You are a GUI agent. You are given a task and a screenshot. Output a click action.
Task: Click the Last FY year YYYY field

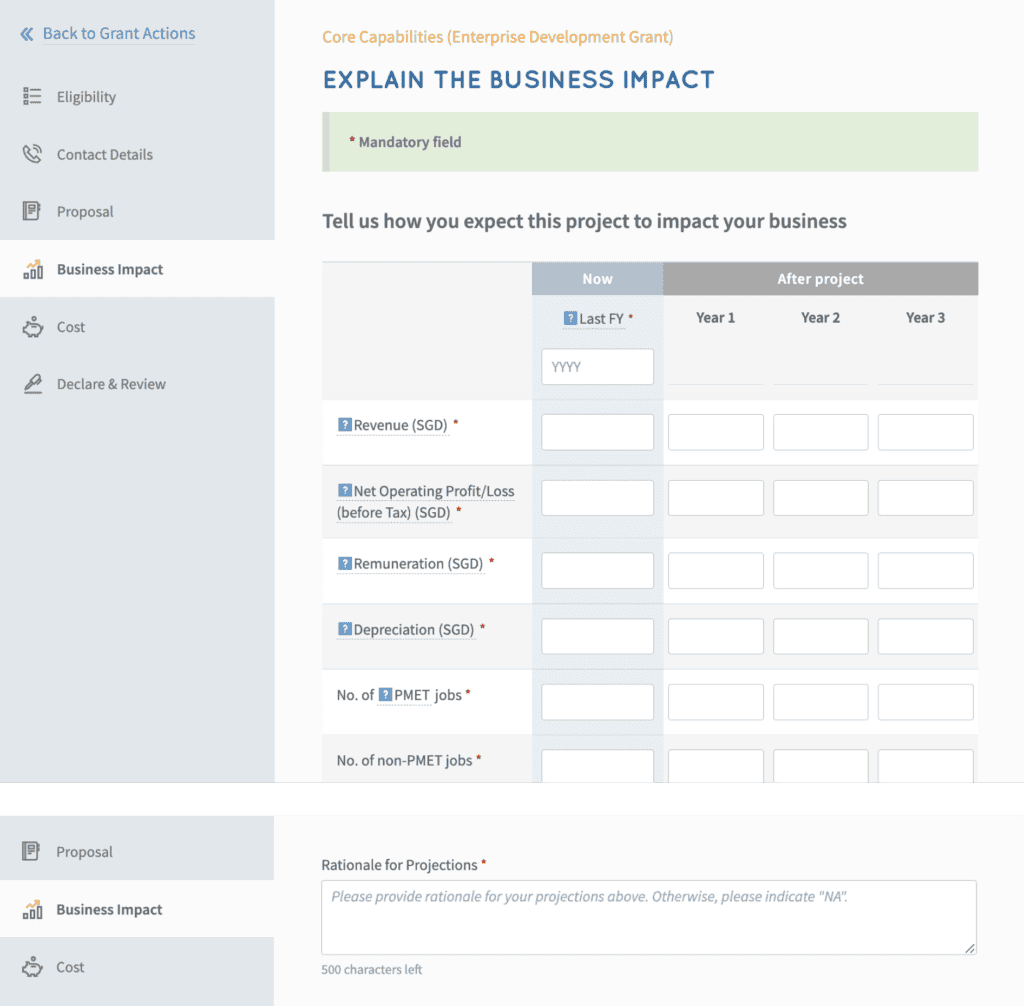tap(598, 366)
